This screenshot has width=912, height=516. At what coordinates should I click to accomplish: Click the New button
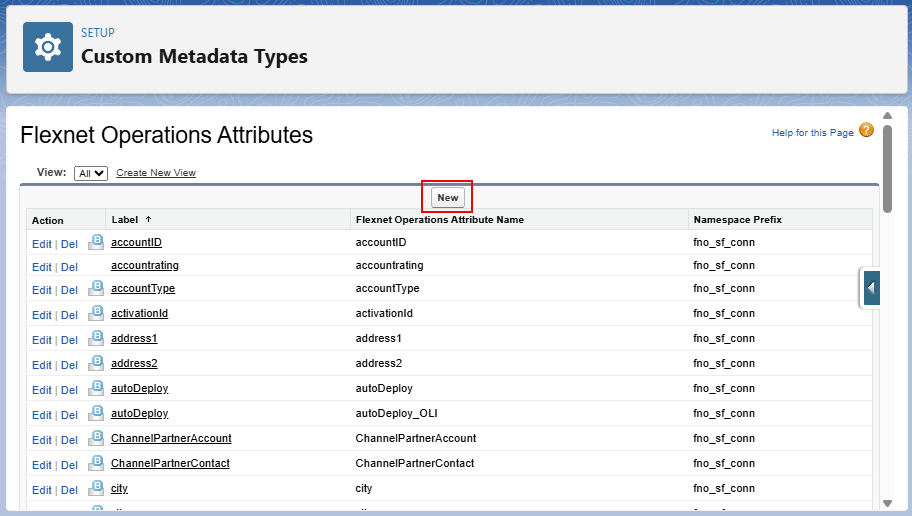point(448,197)
